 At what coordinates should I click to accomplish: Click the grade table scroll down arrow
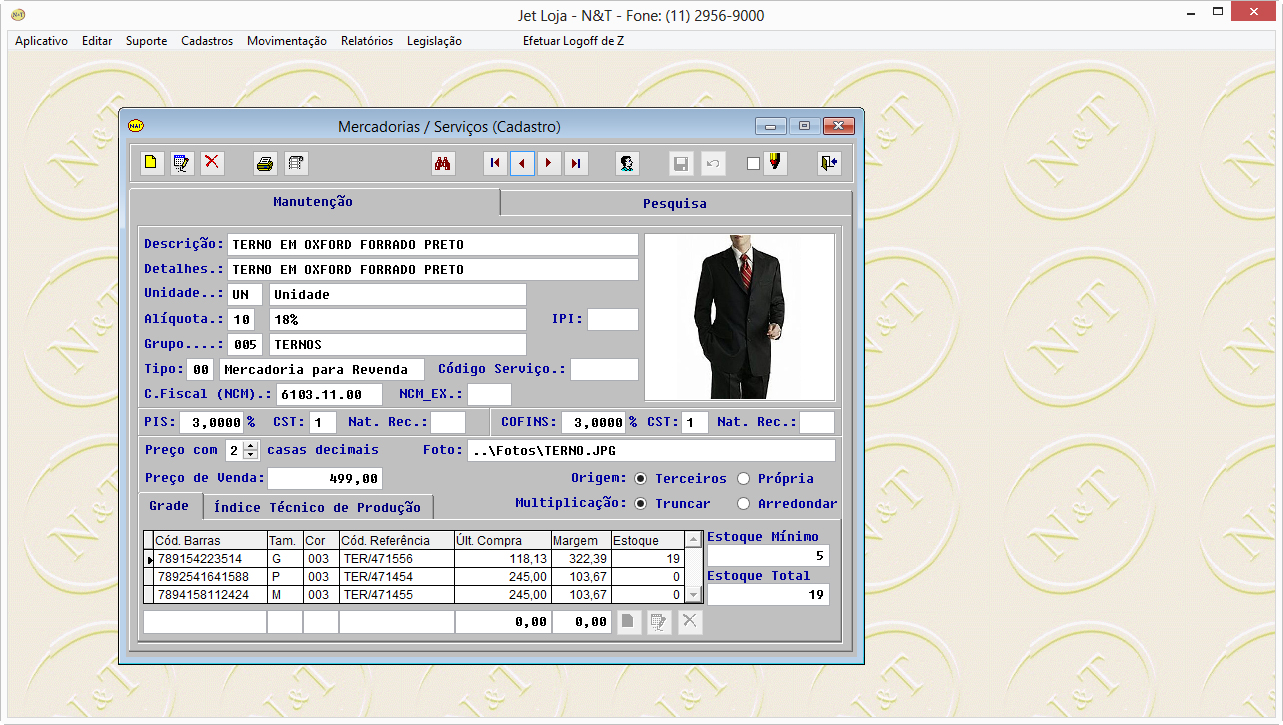click(694, 595)
